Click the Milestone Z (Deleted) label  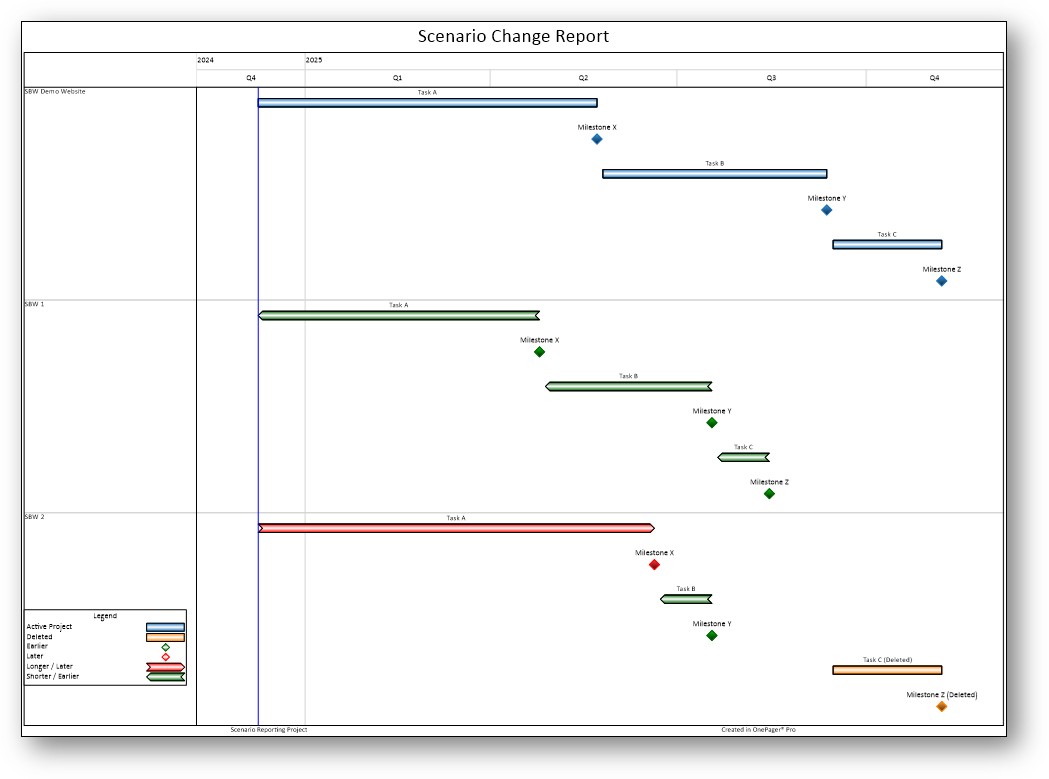point(941,695)
